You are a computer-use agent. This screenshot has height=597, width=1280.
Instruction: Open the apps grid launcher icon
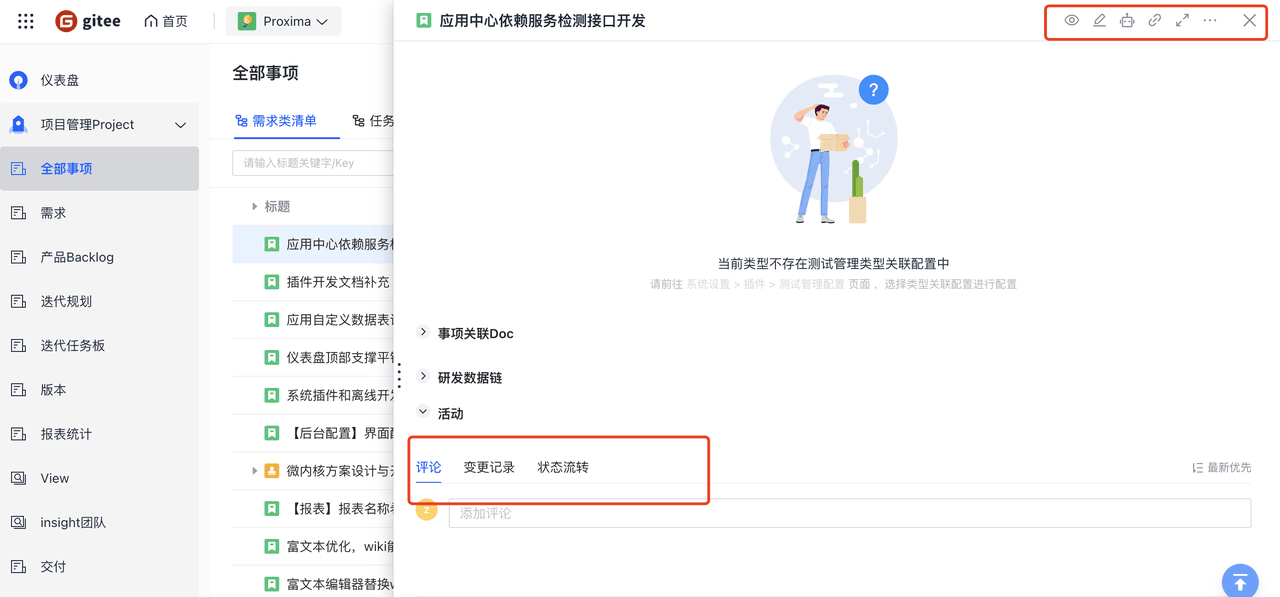(26, 21)
